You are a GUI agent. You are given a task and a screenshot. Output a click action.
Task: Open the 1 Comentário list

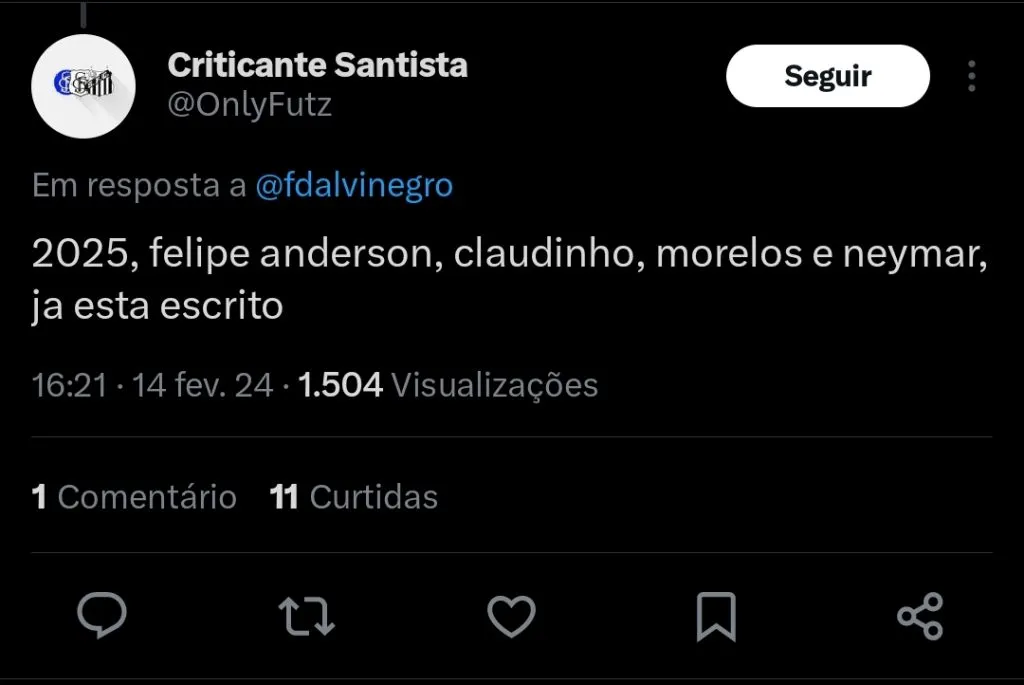(x=135, y=497)
